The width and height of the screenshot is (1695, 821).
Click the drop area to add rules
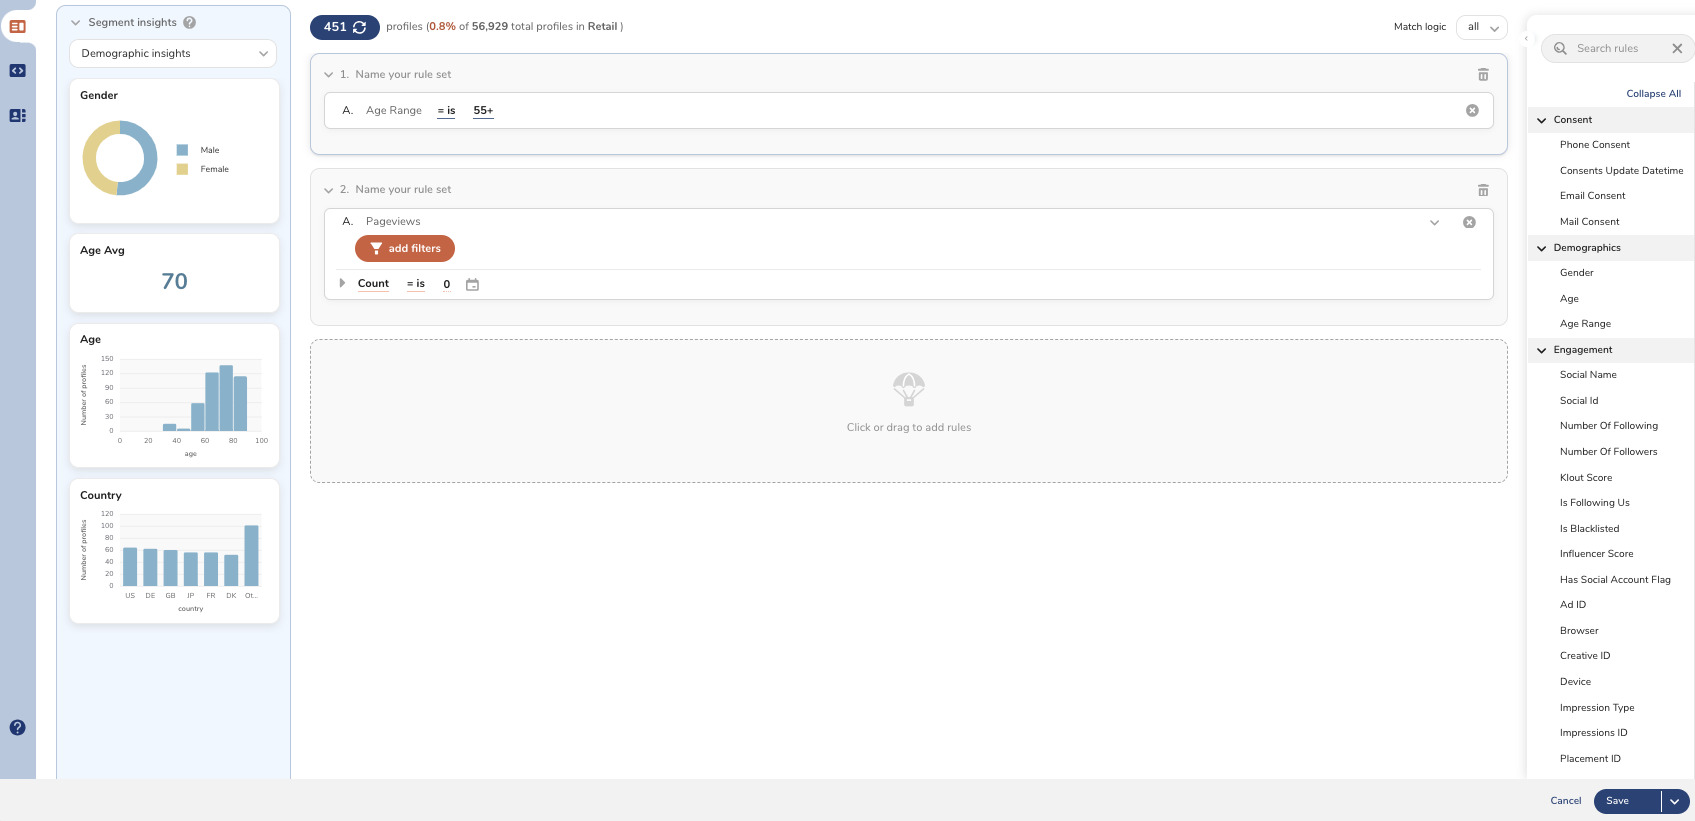coord(909,411)
